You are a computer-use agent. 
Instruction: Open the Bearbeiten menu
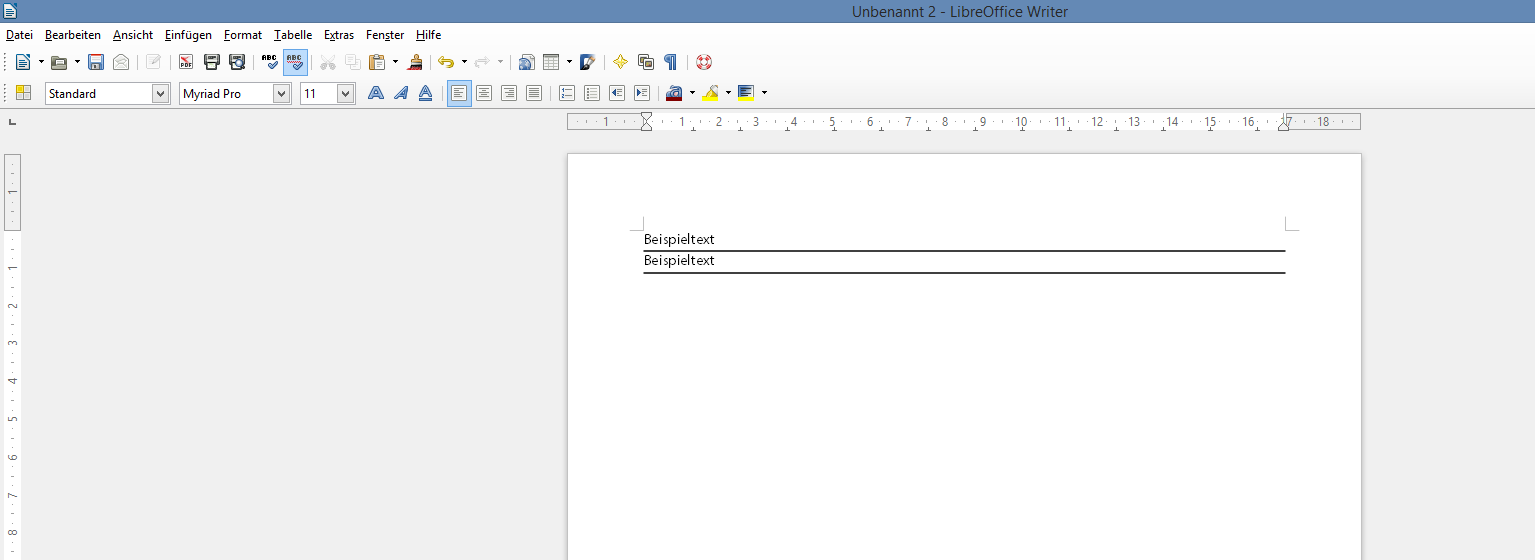point(73,35)
